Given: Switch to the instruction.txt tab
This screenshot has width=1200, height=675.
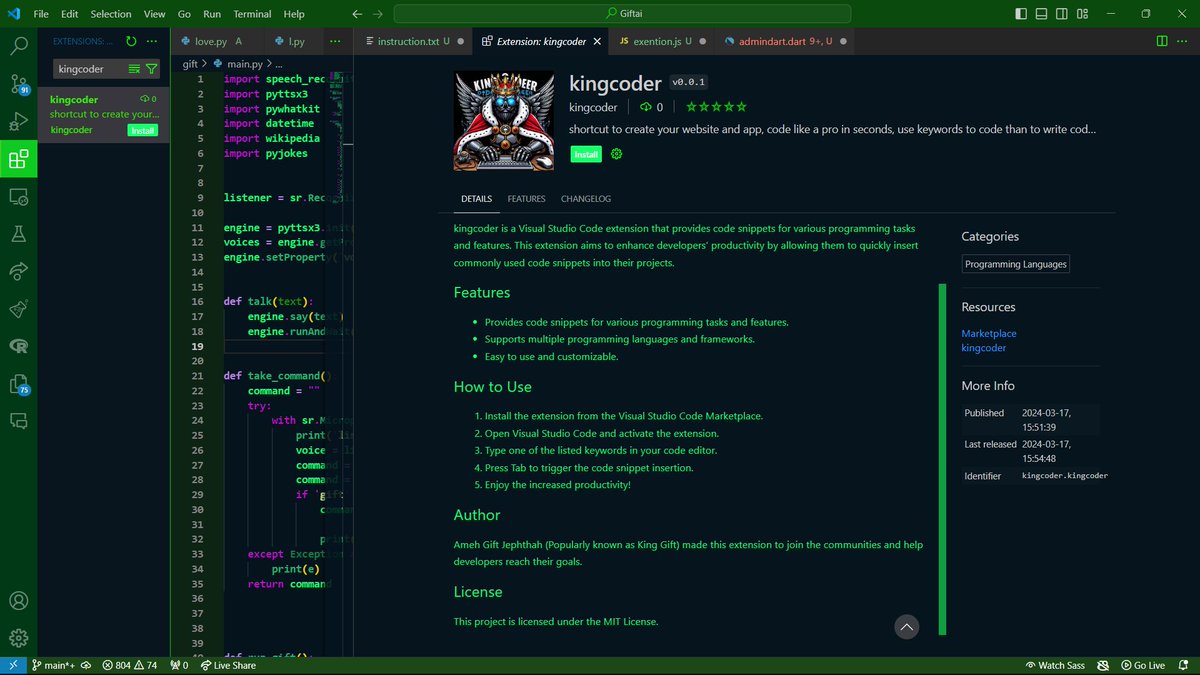Looking at the screenshot, I should (413, 41).
